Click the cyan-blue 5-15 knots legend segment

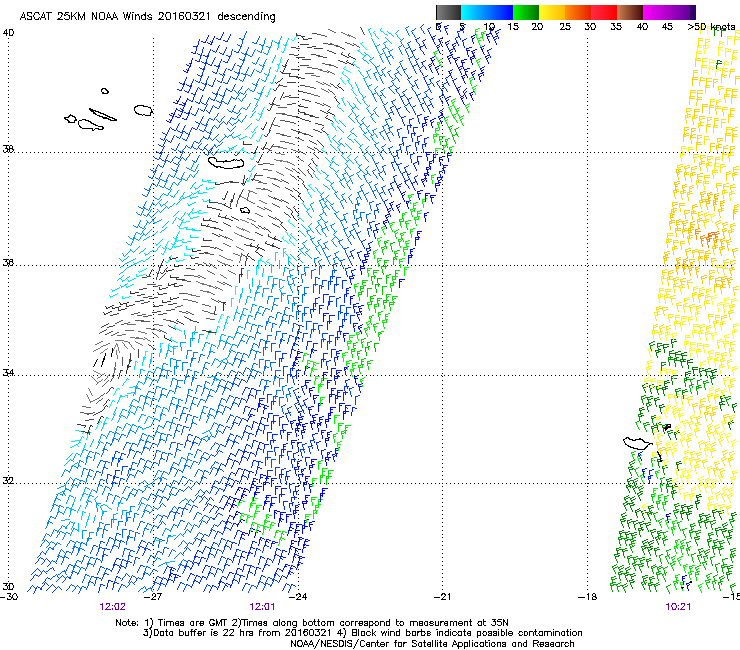point(487,12)
